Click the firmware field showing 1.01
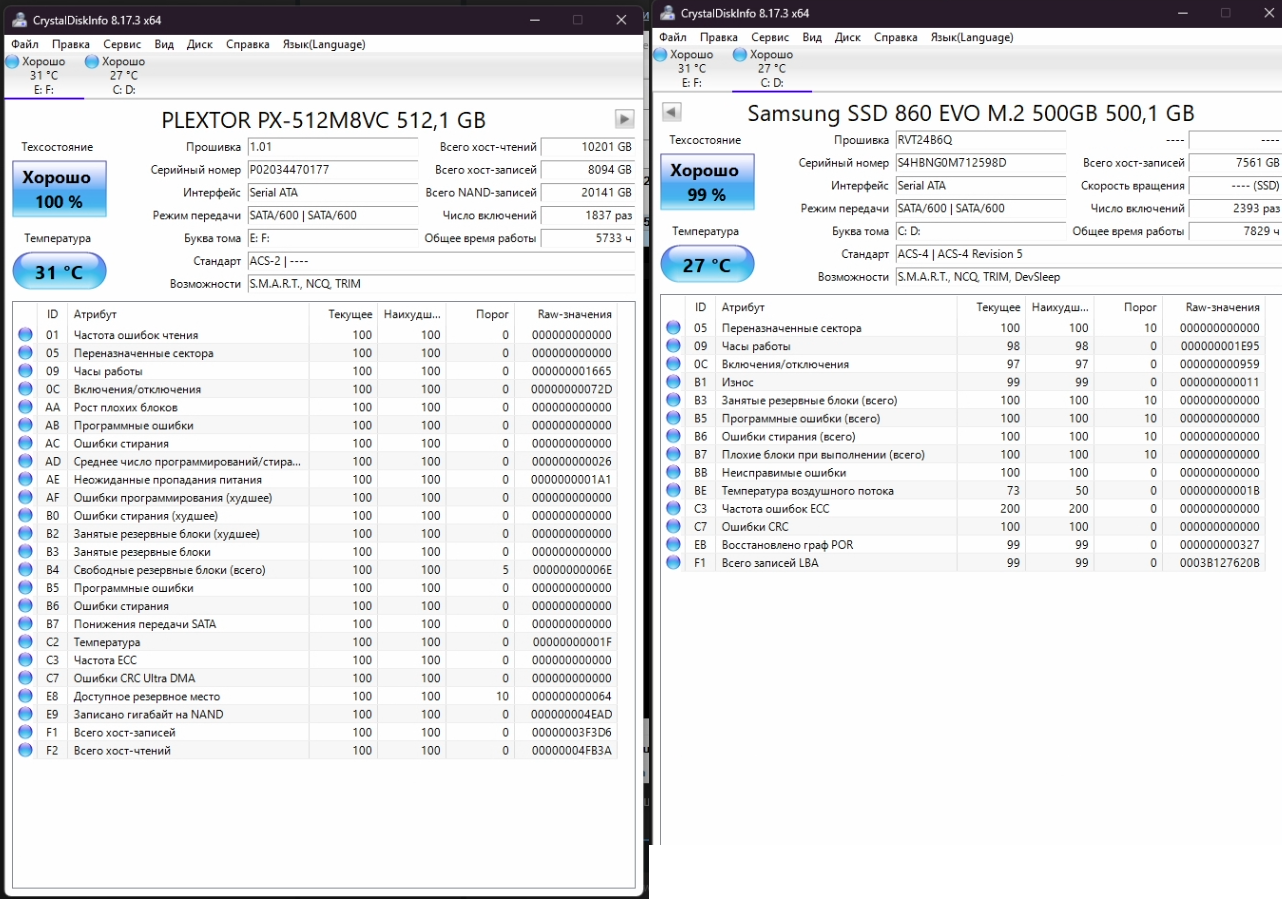 point(332,147)
